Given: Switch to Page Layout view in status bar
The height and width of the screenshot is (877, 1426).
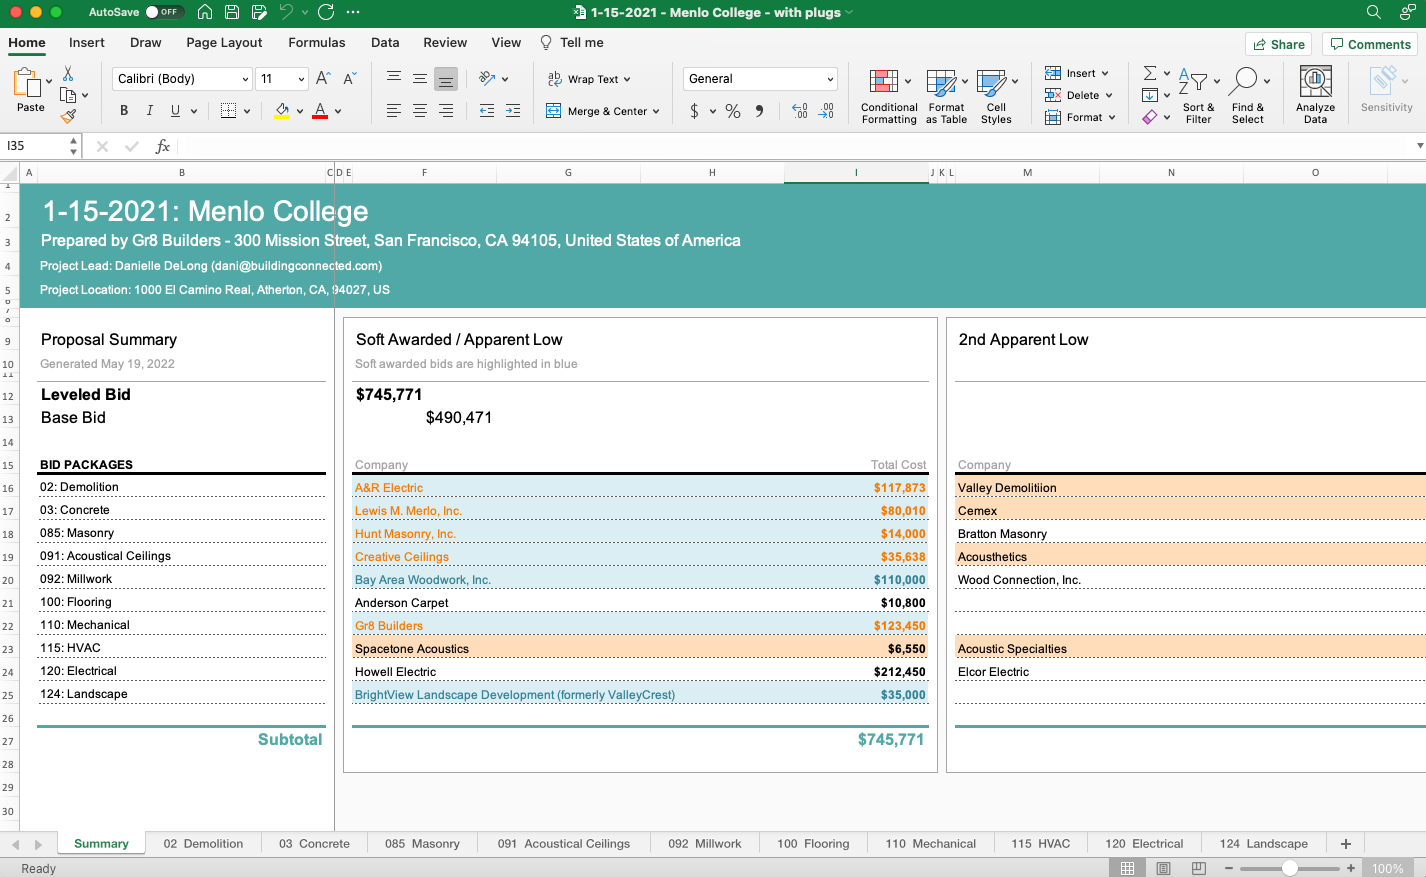Looking at the screenshot, I should [x=1163, y=868].
